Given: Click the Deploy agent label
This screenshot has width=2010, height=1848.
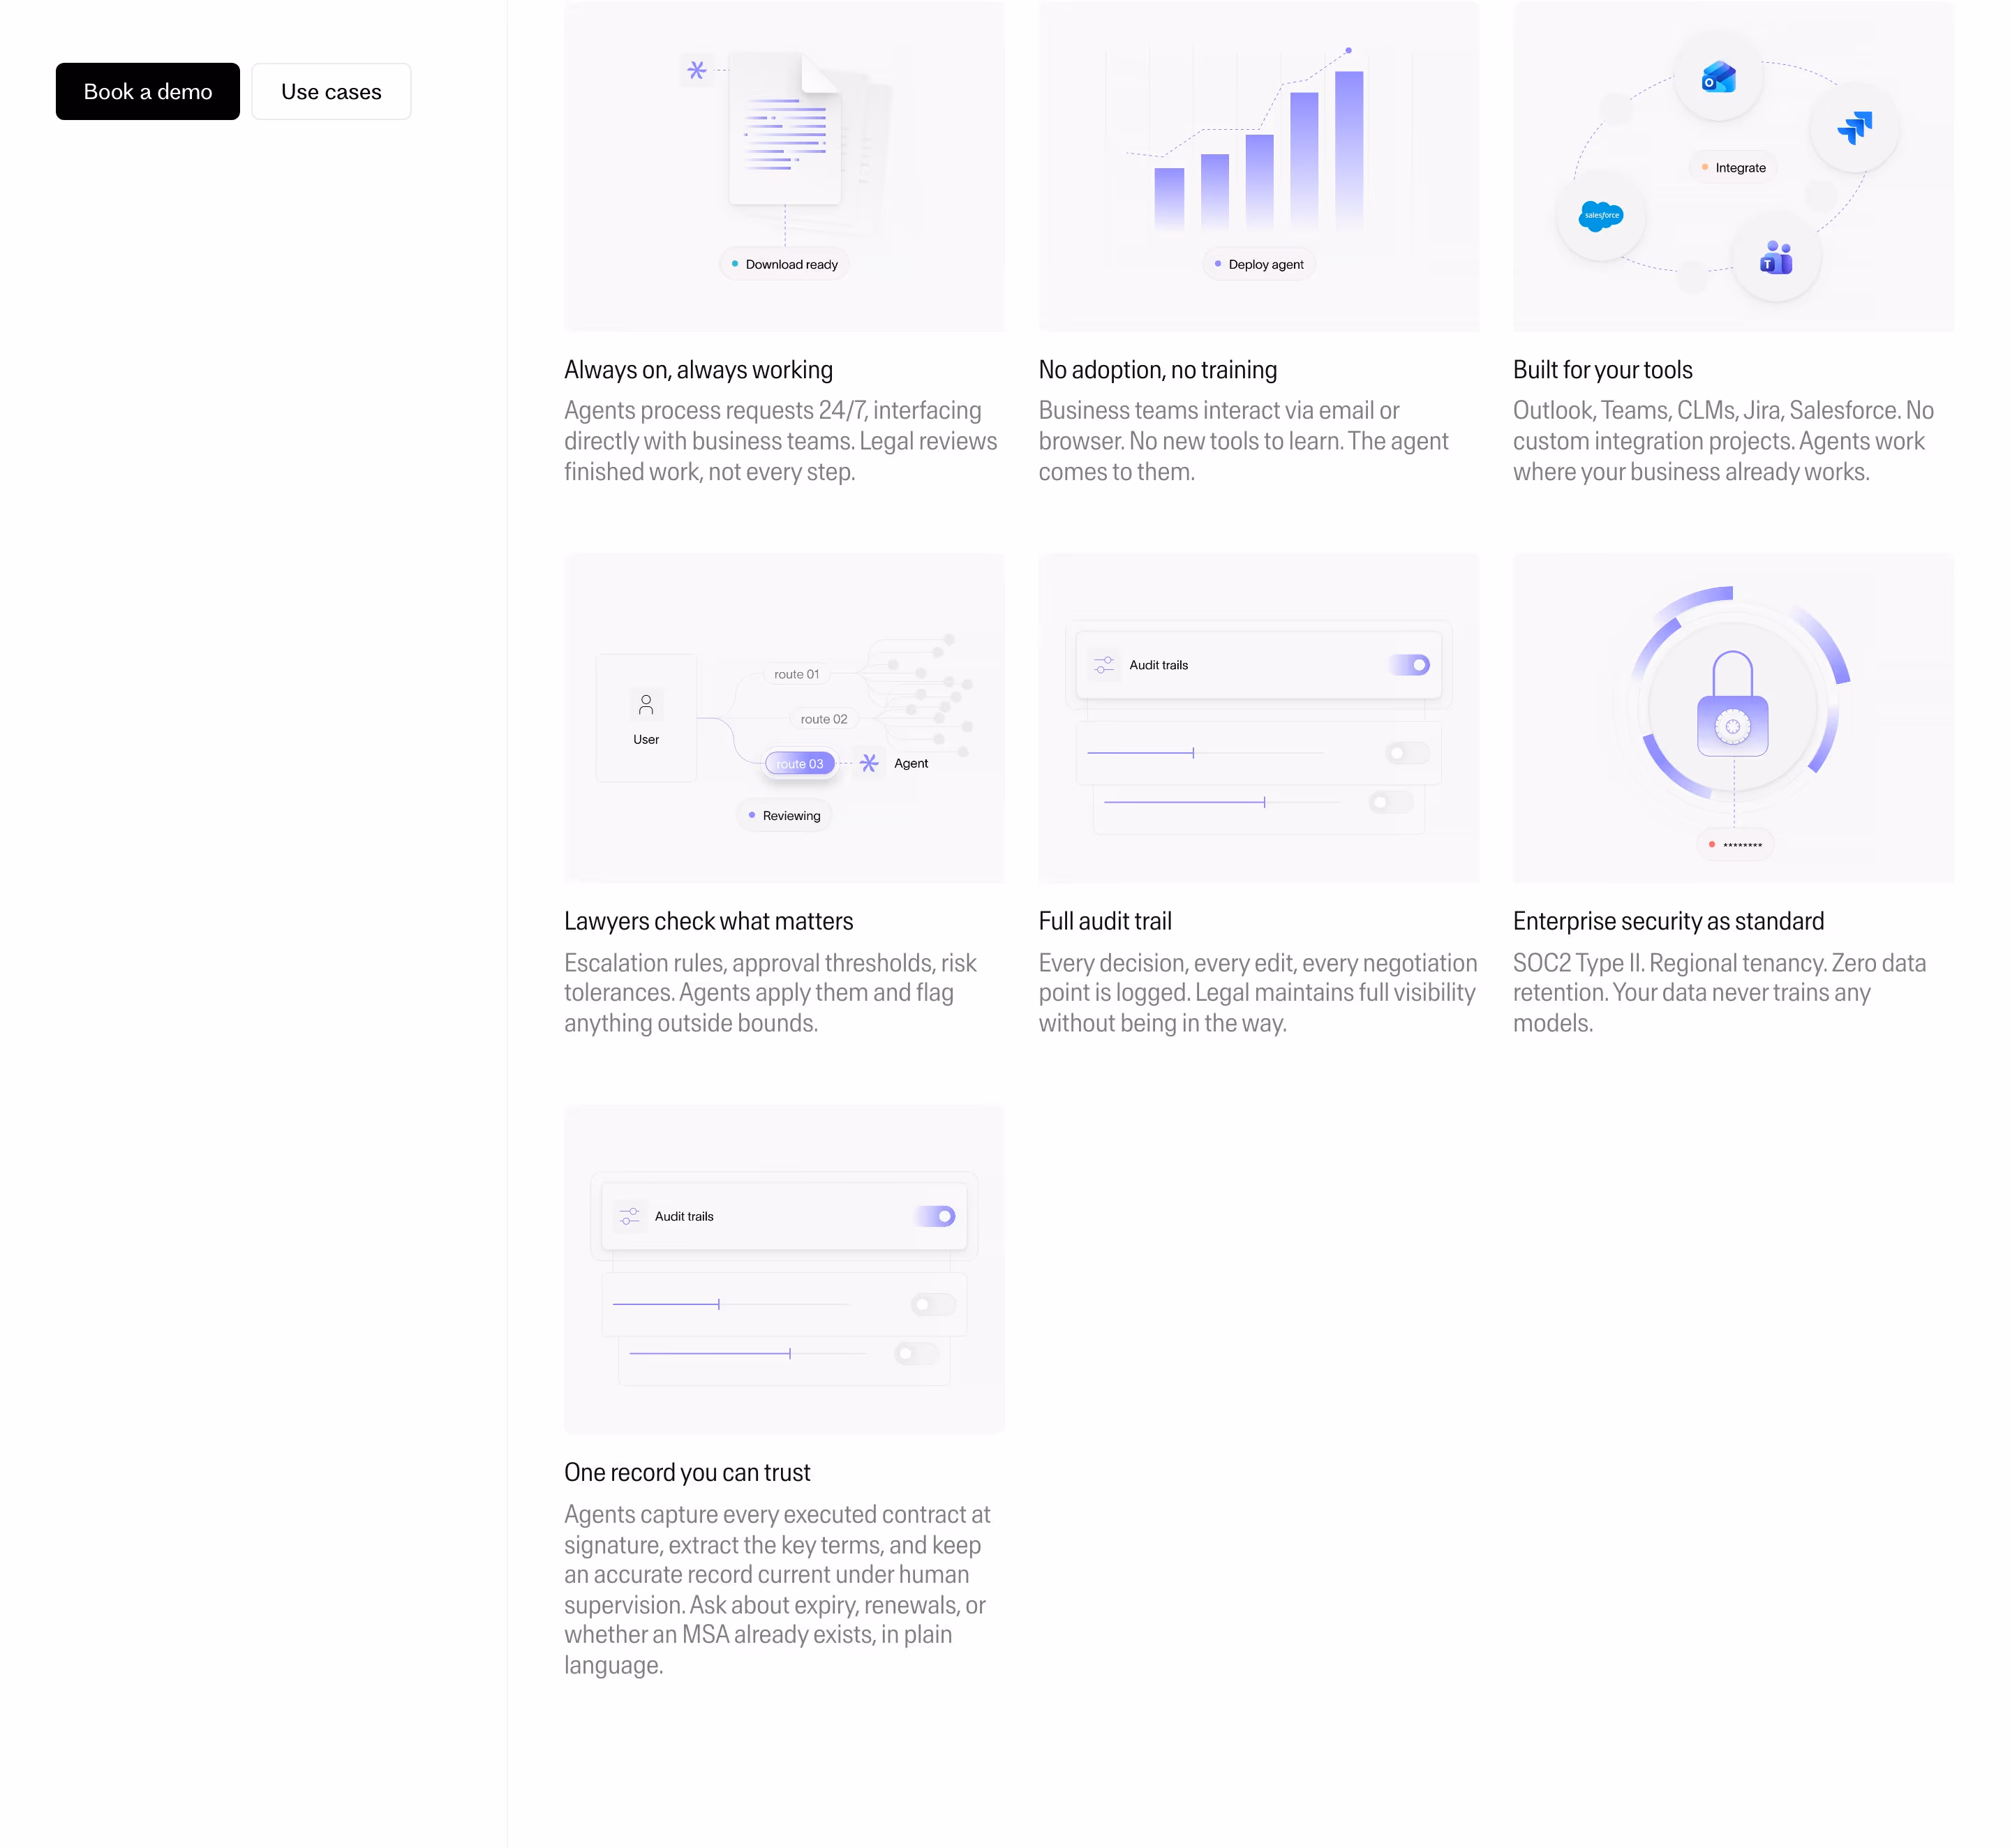Looking at the screenshot, I should pos(1266,265).
